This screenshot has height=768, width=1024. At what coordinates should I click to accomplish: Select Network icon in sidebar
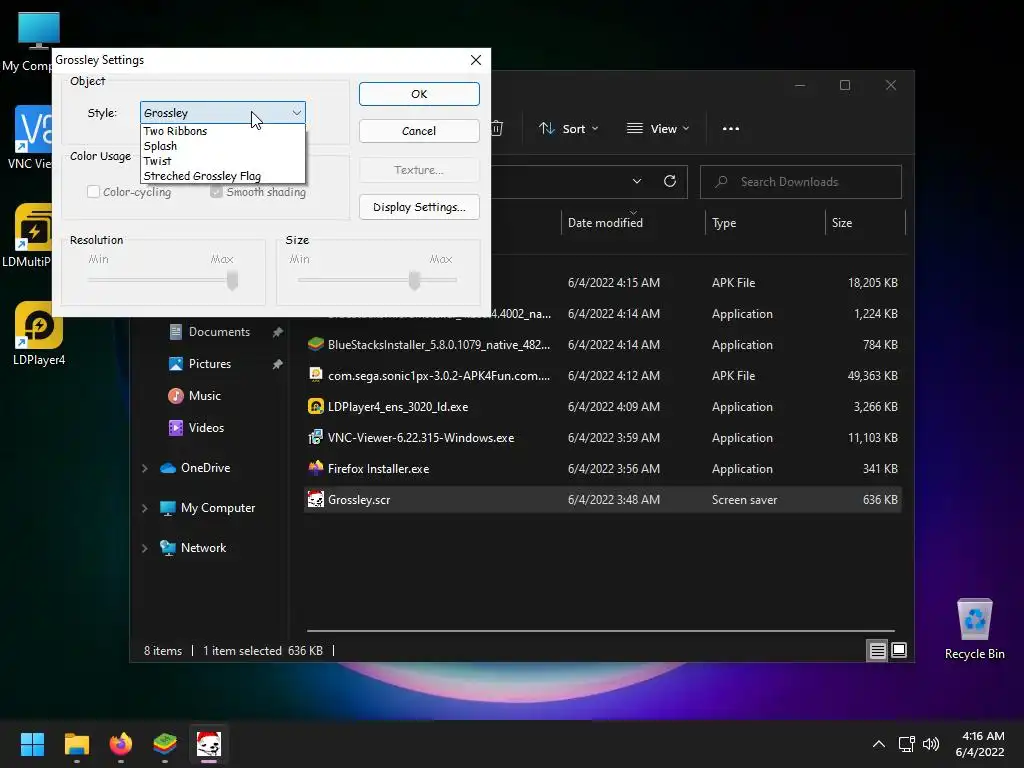[x=168, y=548]
